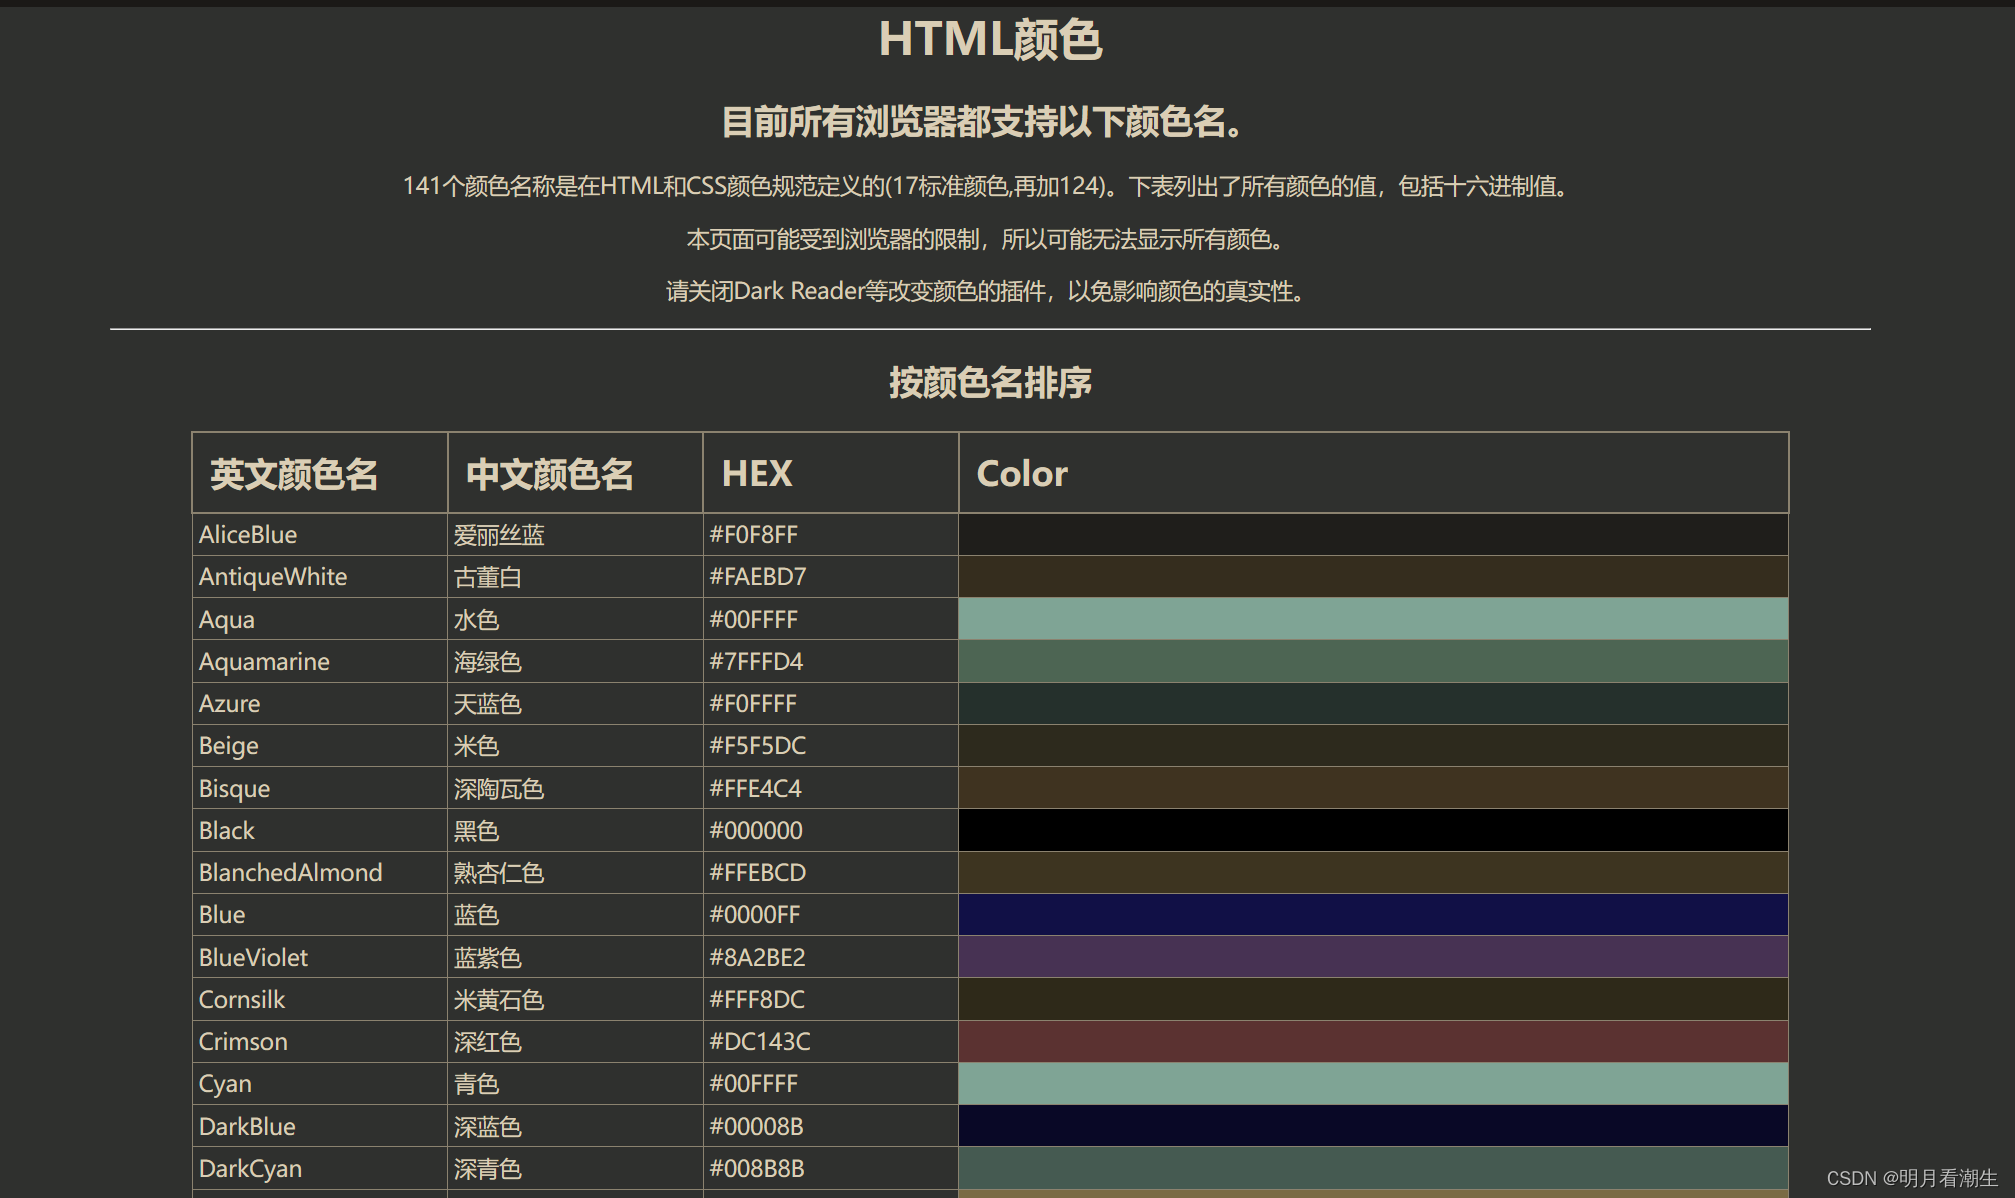Click the '深红色' Chinese name cell
This screenshot has height=1198, width=2015.
tap(575, 1041)
